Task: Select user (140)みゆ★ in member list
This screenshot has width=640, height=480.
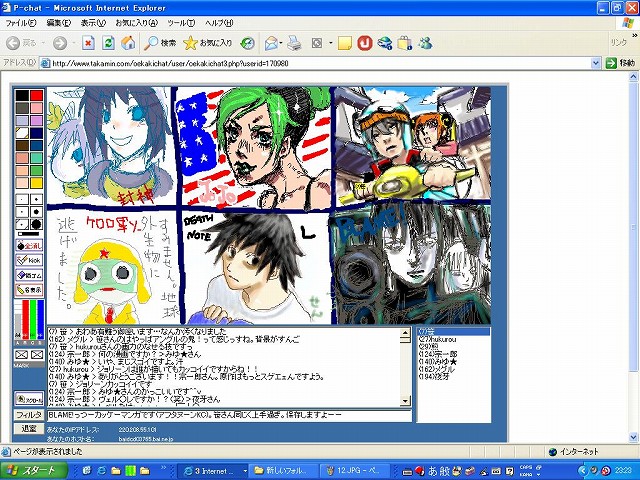Action: [438, 362]
